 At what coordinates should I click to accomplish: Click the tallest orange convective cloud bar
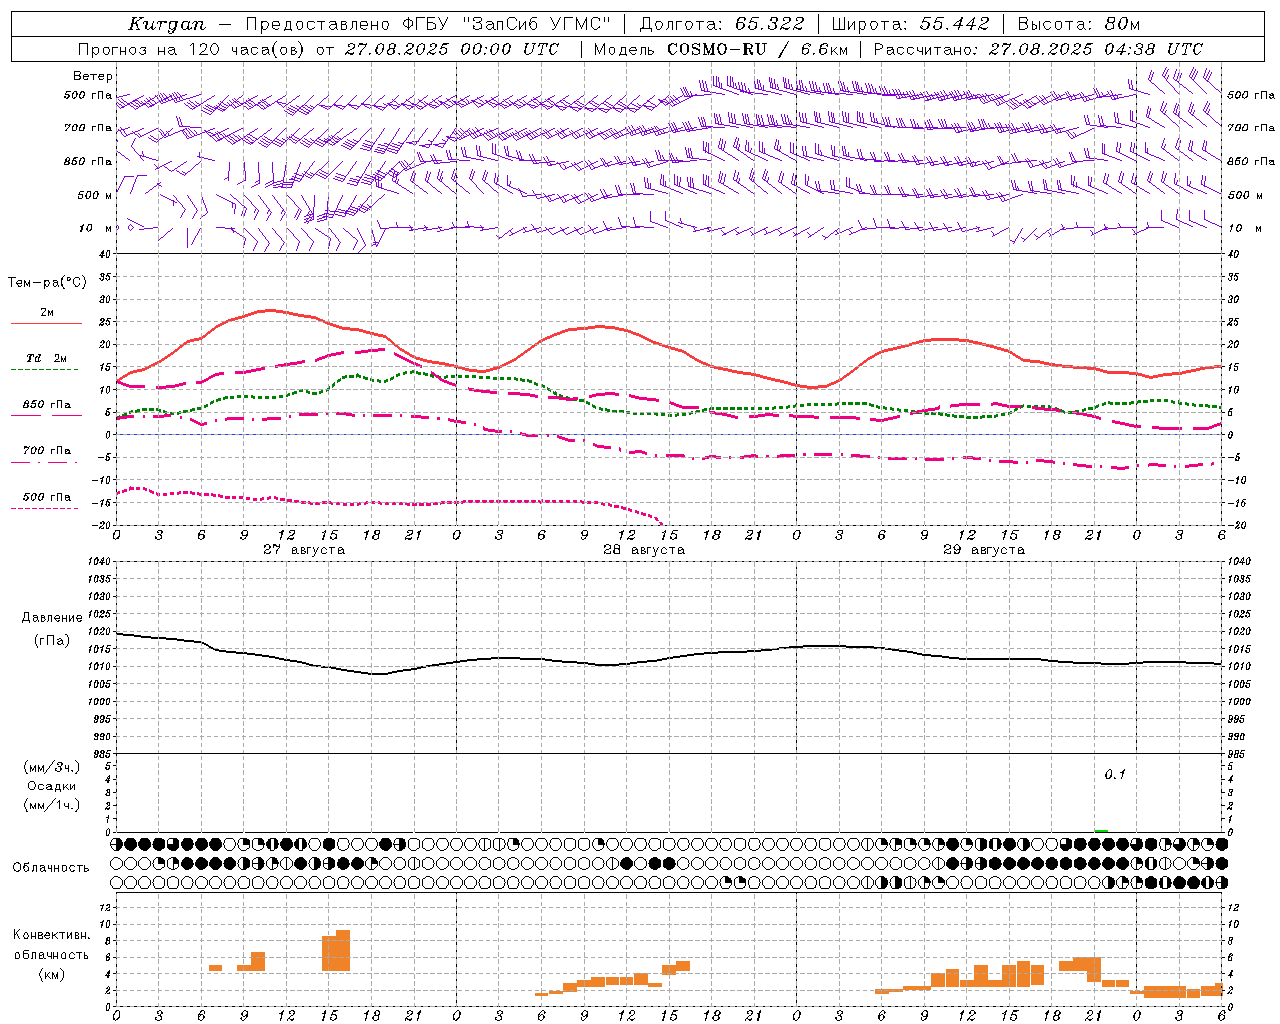343,950
